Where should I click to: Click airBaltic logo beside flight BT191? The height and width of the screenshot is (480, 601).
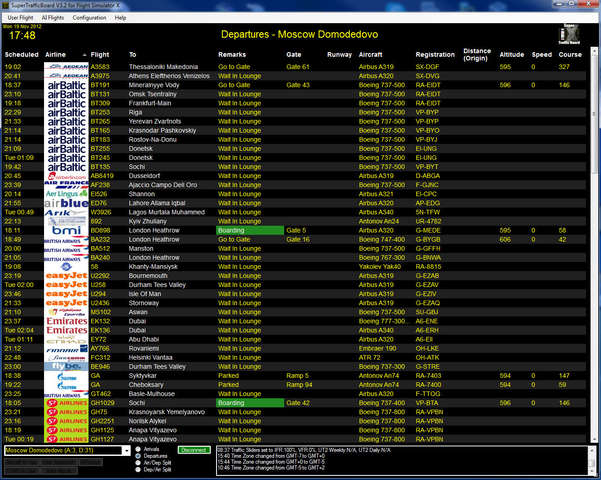pos(66,85)
